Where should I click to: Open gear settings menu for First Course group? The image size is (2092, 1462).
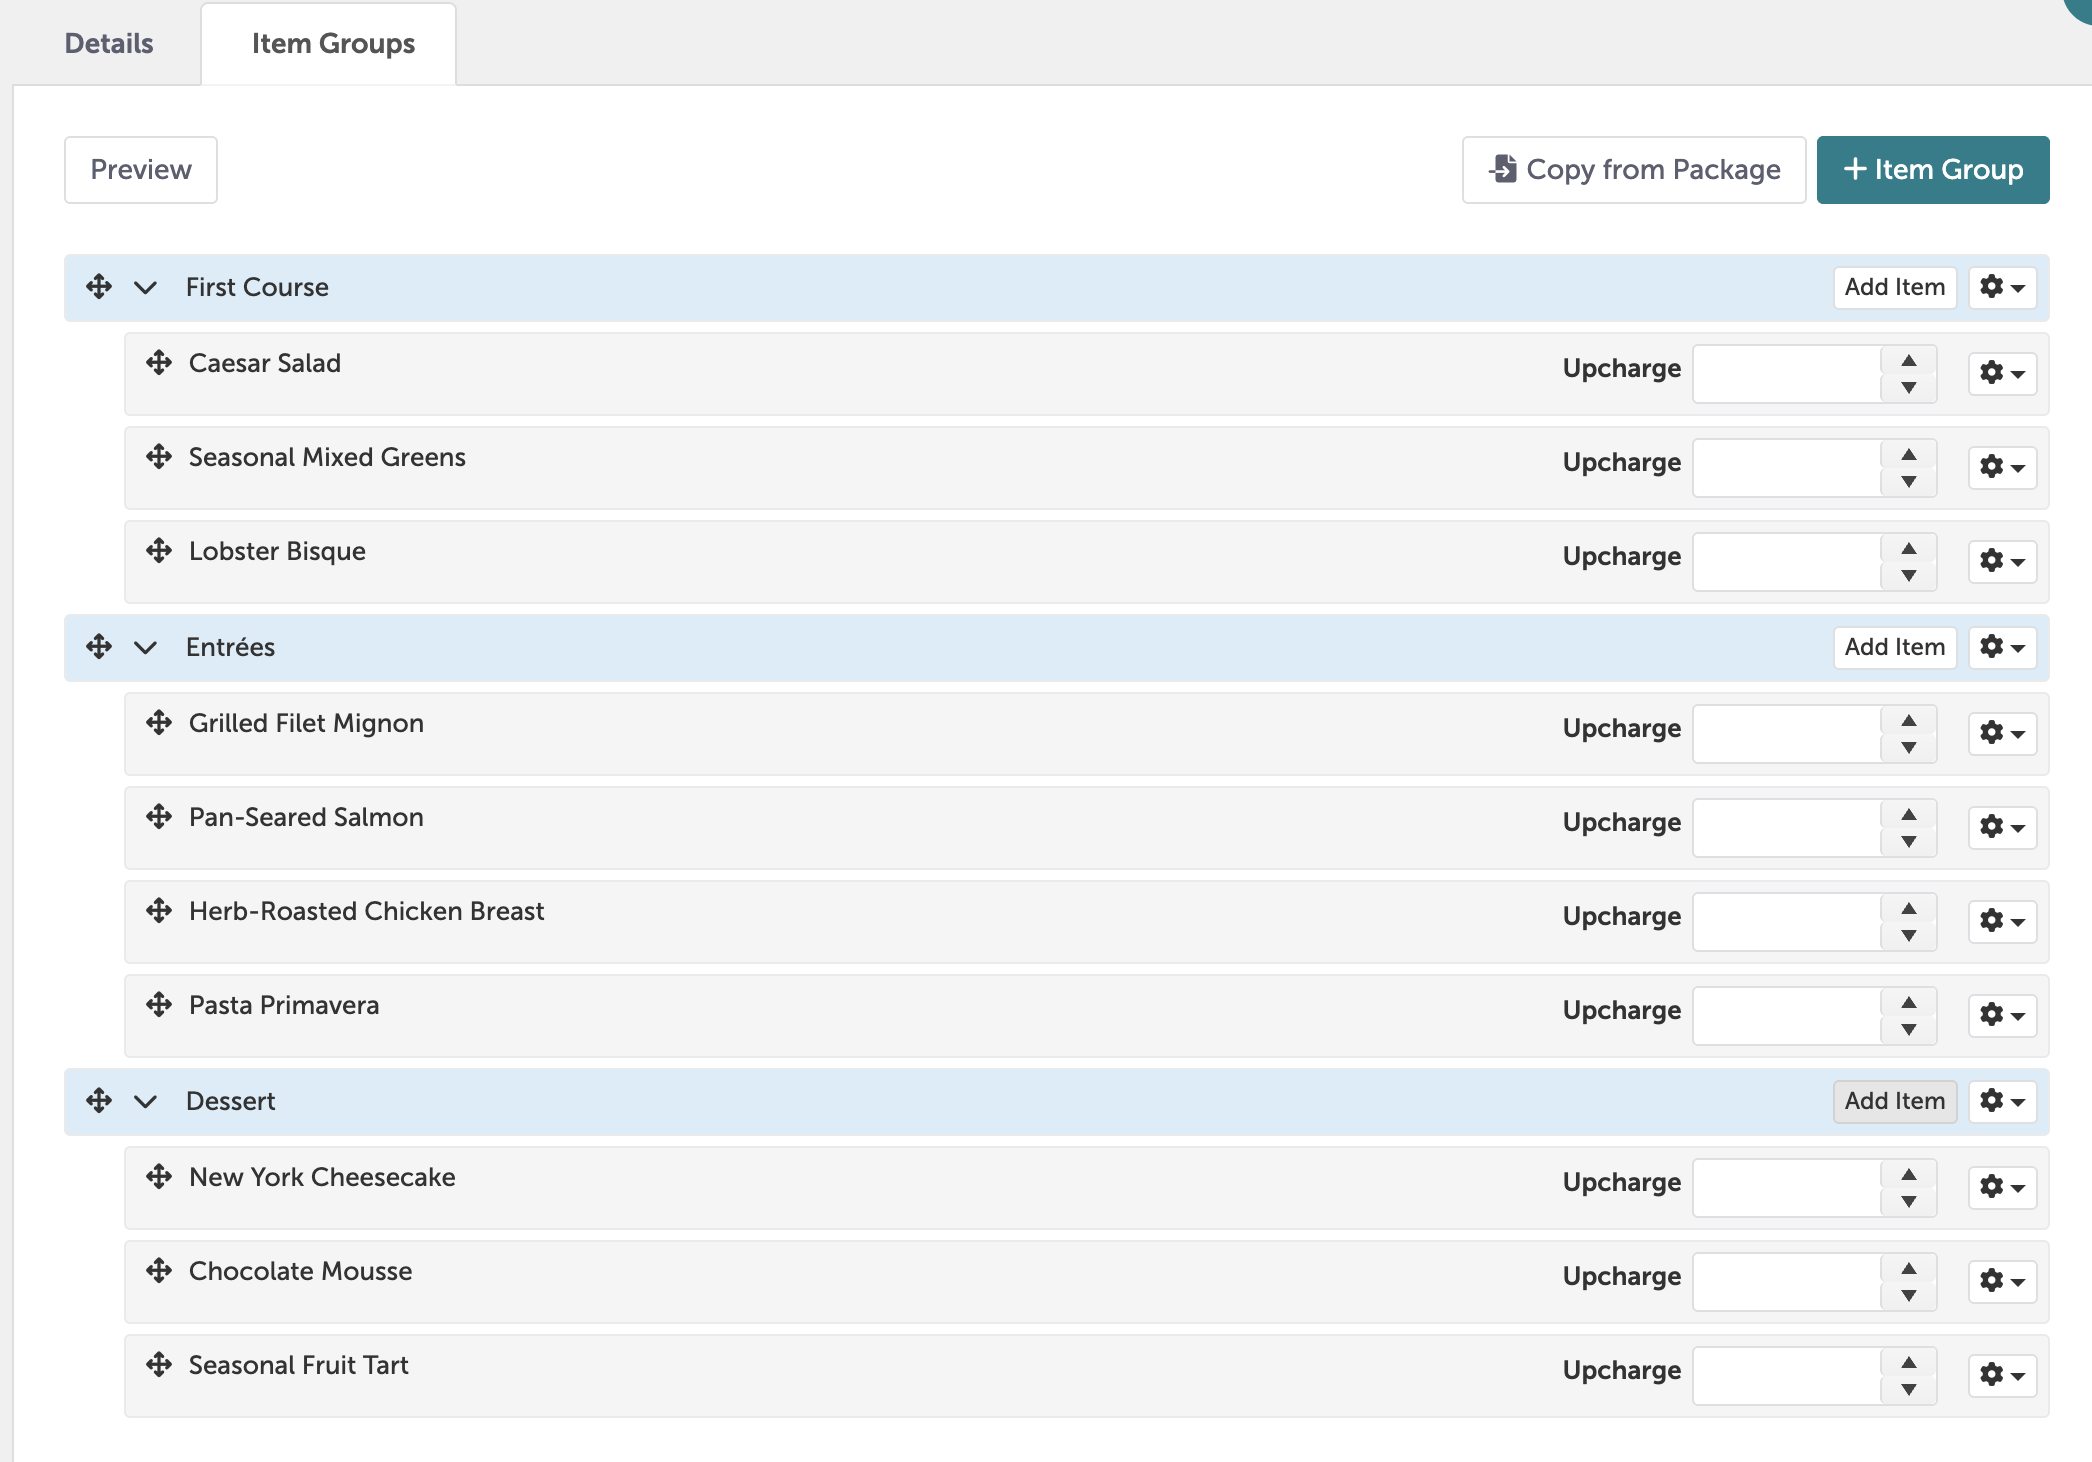(2002, 287)
